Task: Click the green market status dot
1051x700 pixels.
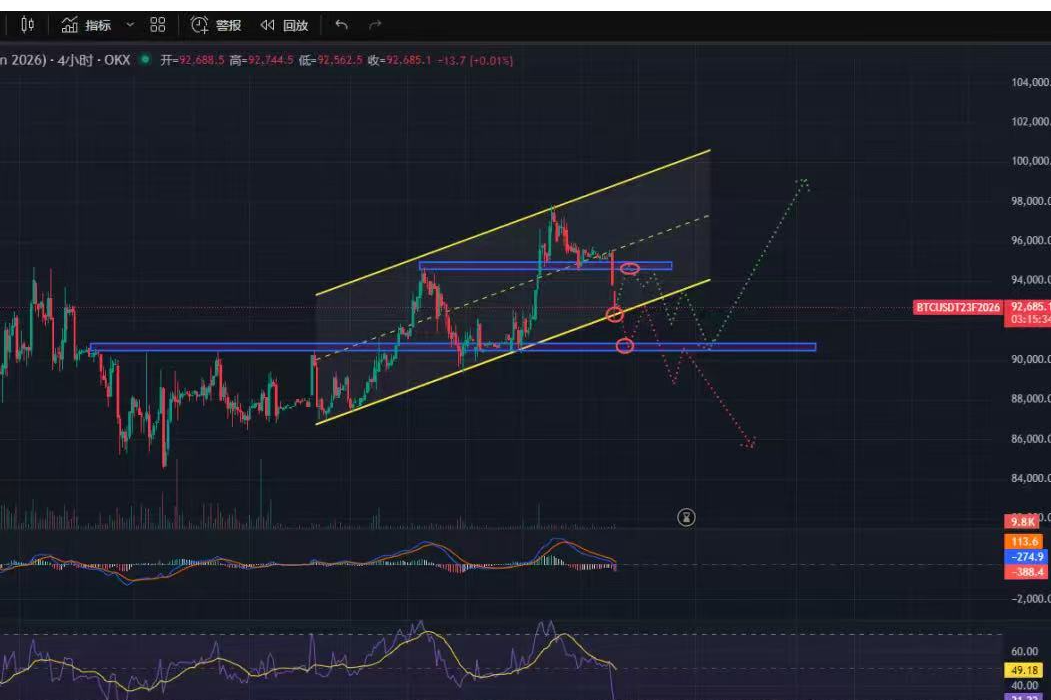Action: pyautogui.click(x=145, y=60)
